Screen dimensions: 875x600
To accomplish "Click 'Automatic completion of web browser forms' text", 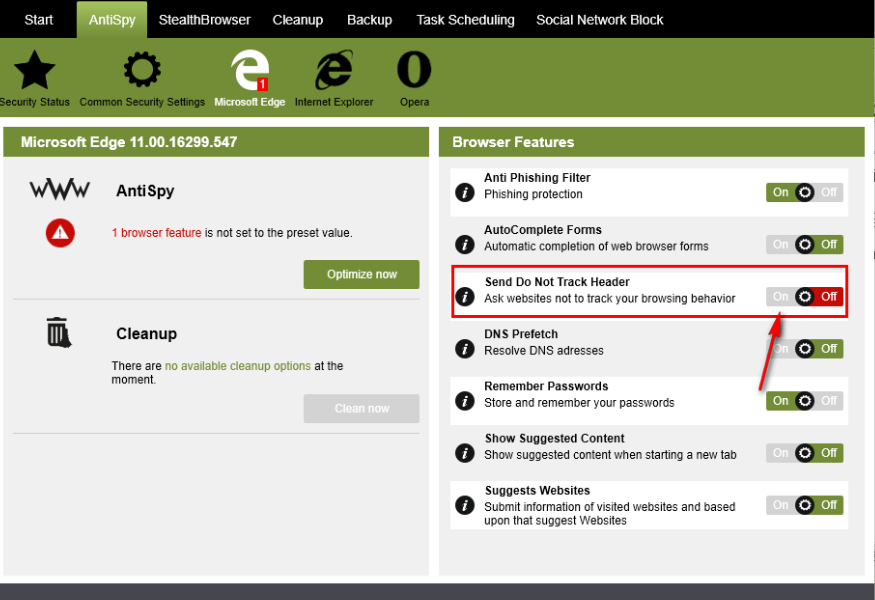I will pyautogui.click(x=596, y=246).
